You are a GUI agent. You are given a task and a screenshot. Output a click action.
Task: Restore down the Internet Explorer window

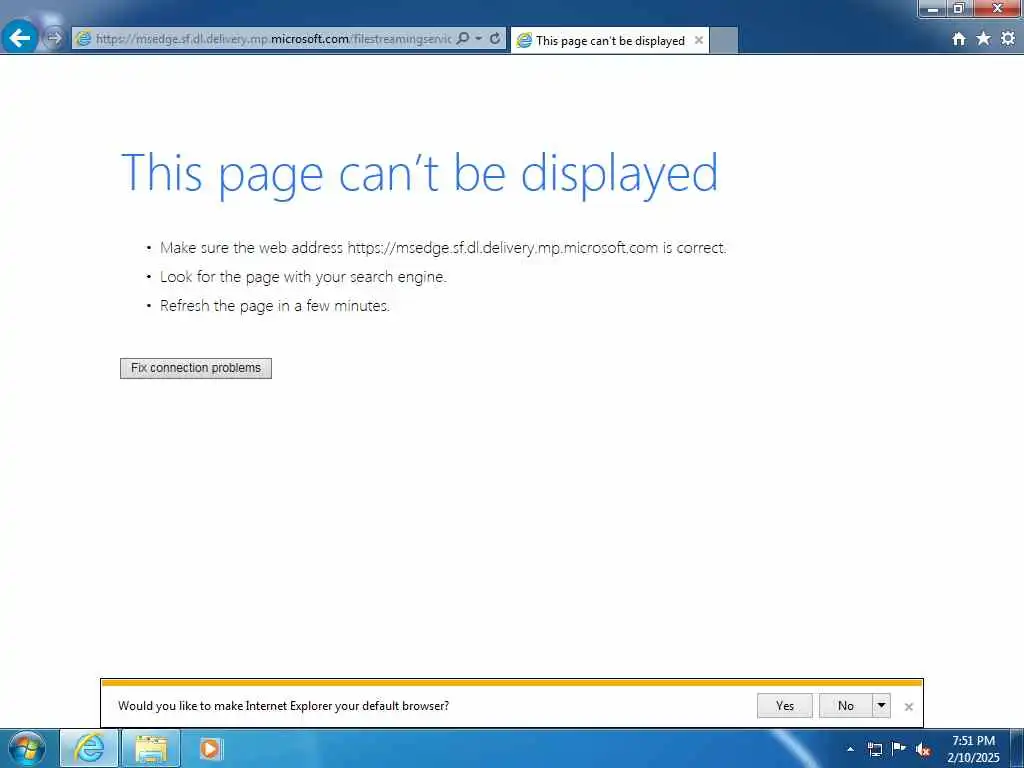(x=959, y=8)
